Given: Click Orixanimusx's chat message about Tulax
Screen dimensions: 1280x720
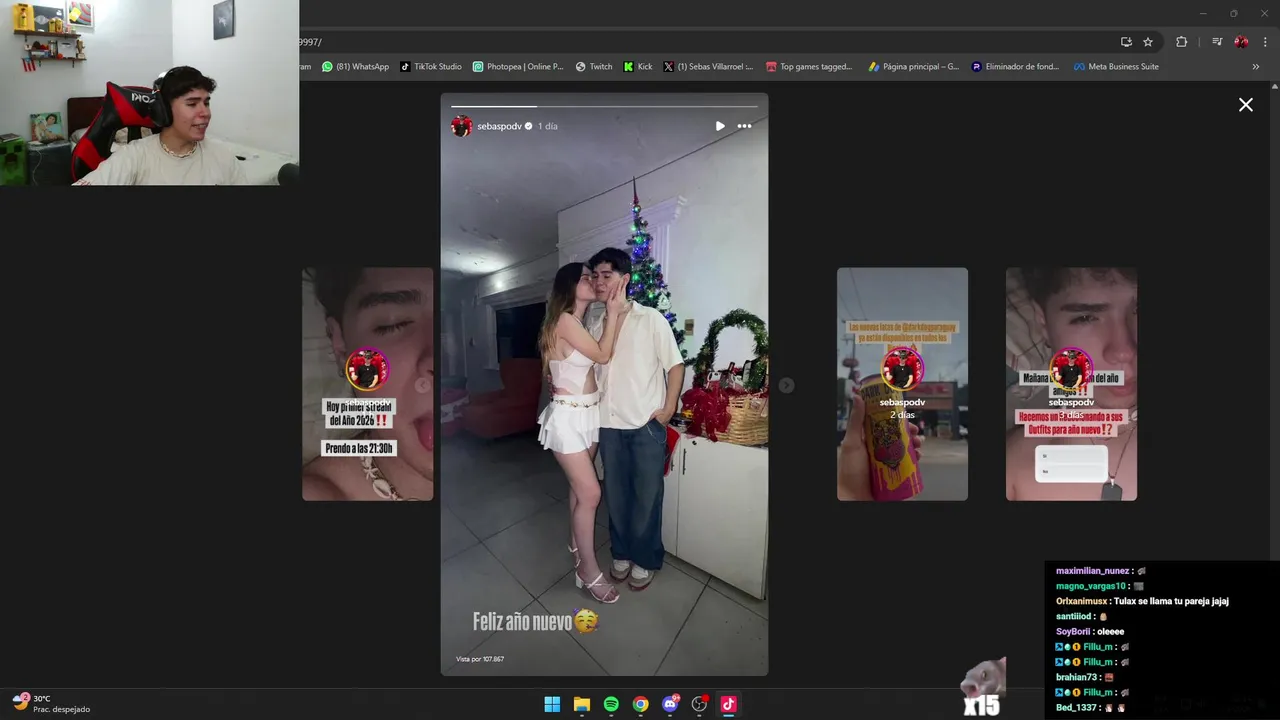Looking at the screenshot, I should click(1142, 601).
